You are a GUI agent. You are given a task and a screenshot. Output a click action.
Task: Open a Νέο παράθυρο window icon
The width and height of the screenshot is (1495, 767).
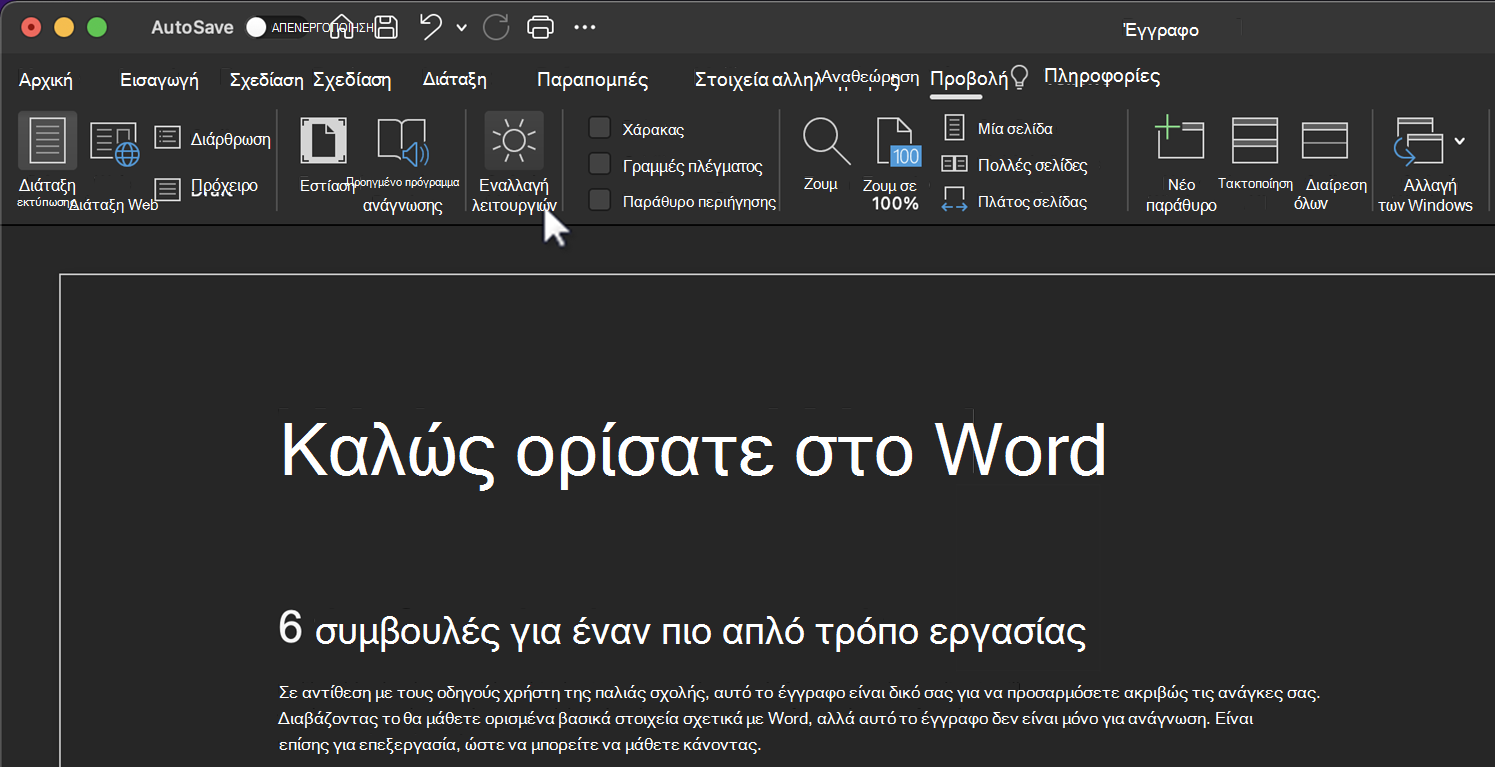point(1179,138)
